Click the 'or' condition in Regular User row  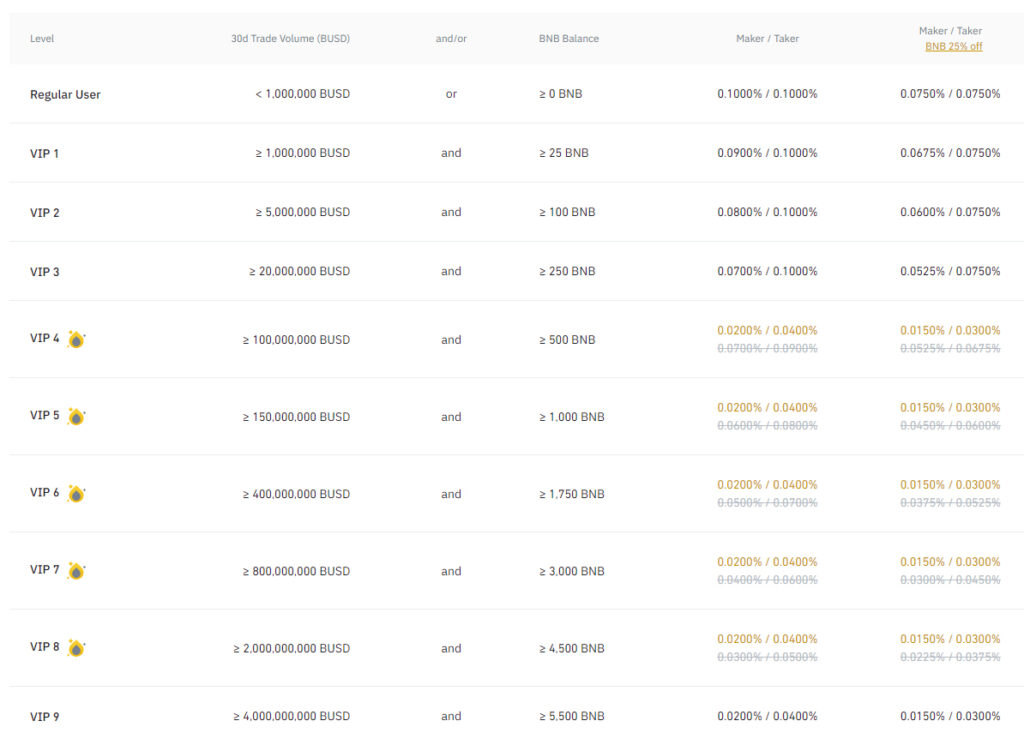pyautogui.click(x=451, y=94)
